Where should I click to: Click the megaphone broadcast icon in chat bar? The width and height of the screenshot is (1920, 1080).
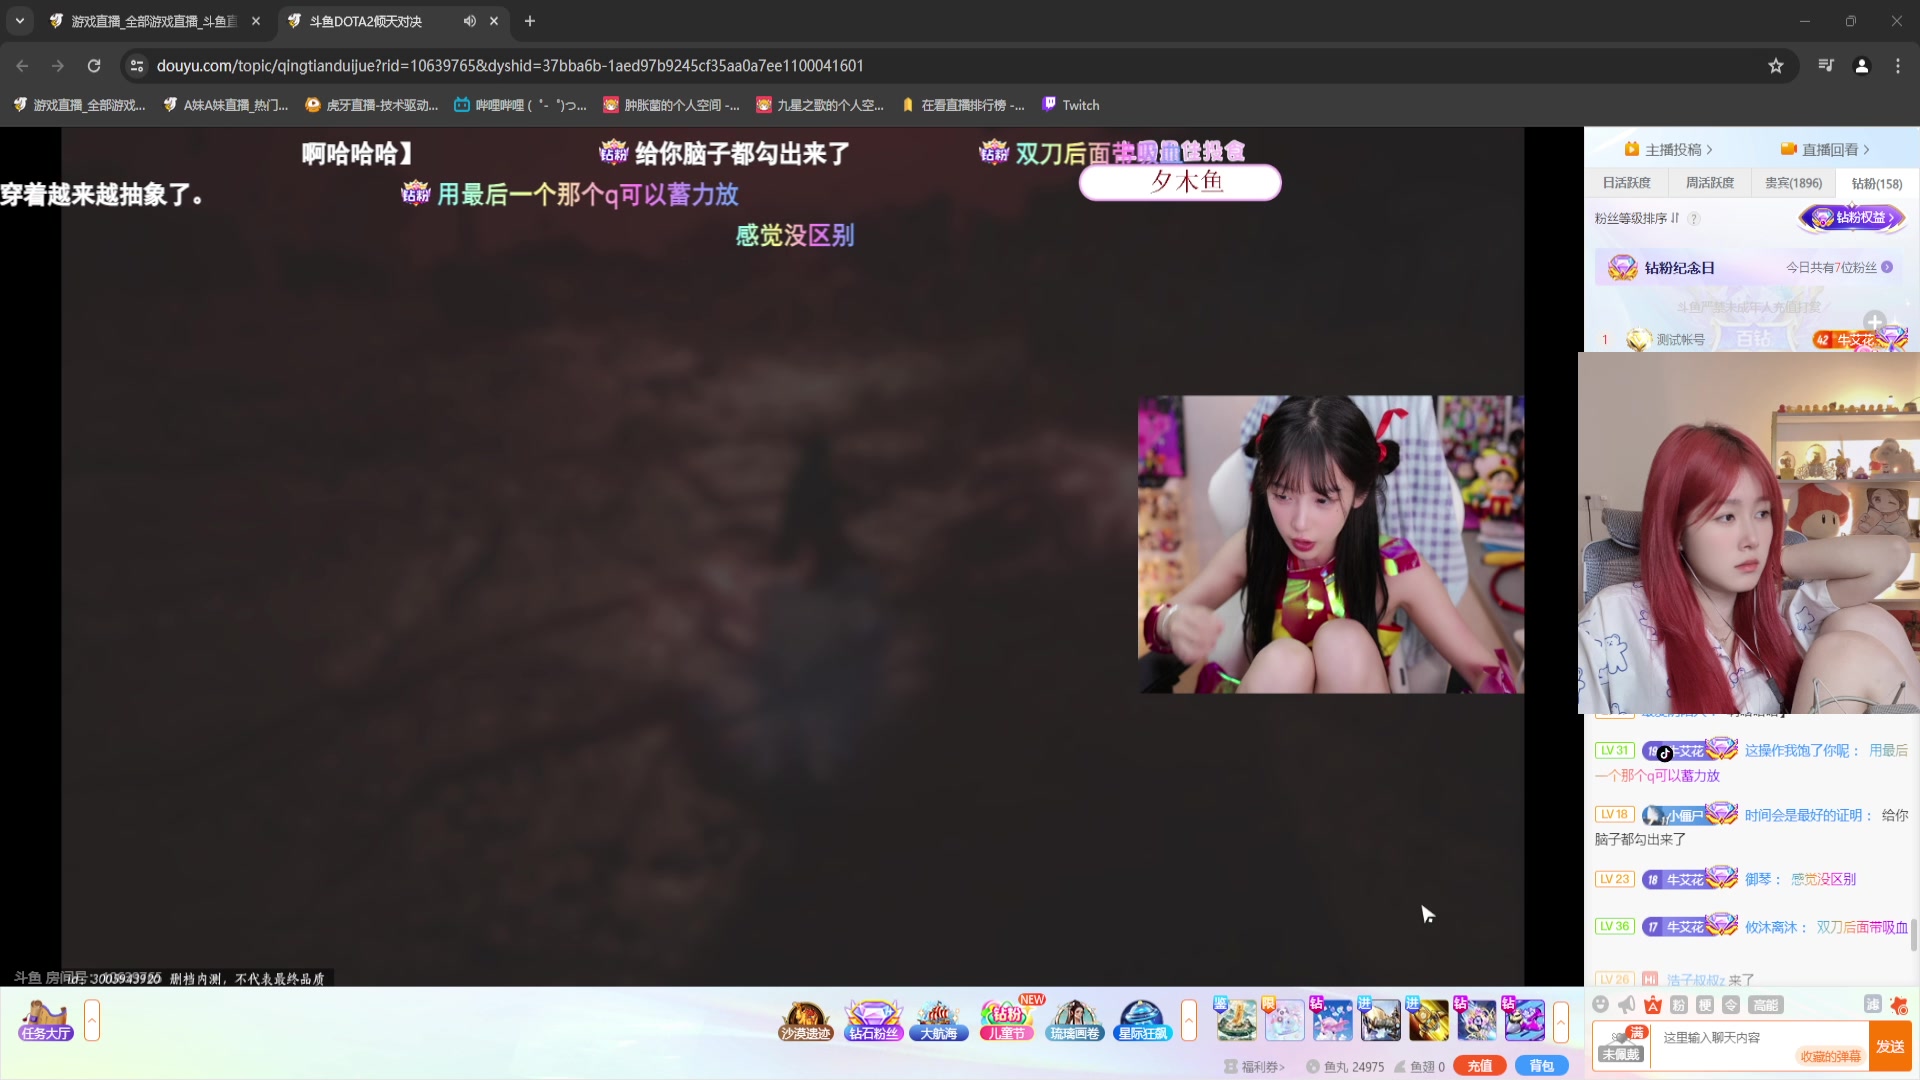coord(1626,1005)
